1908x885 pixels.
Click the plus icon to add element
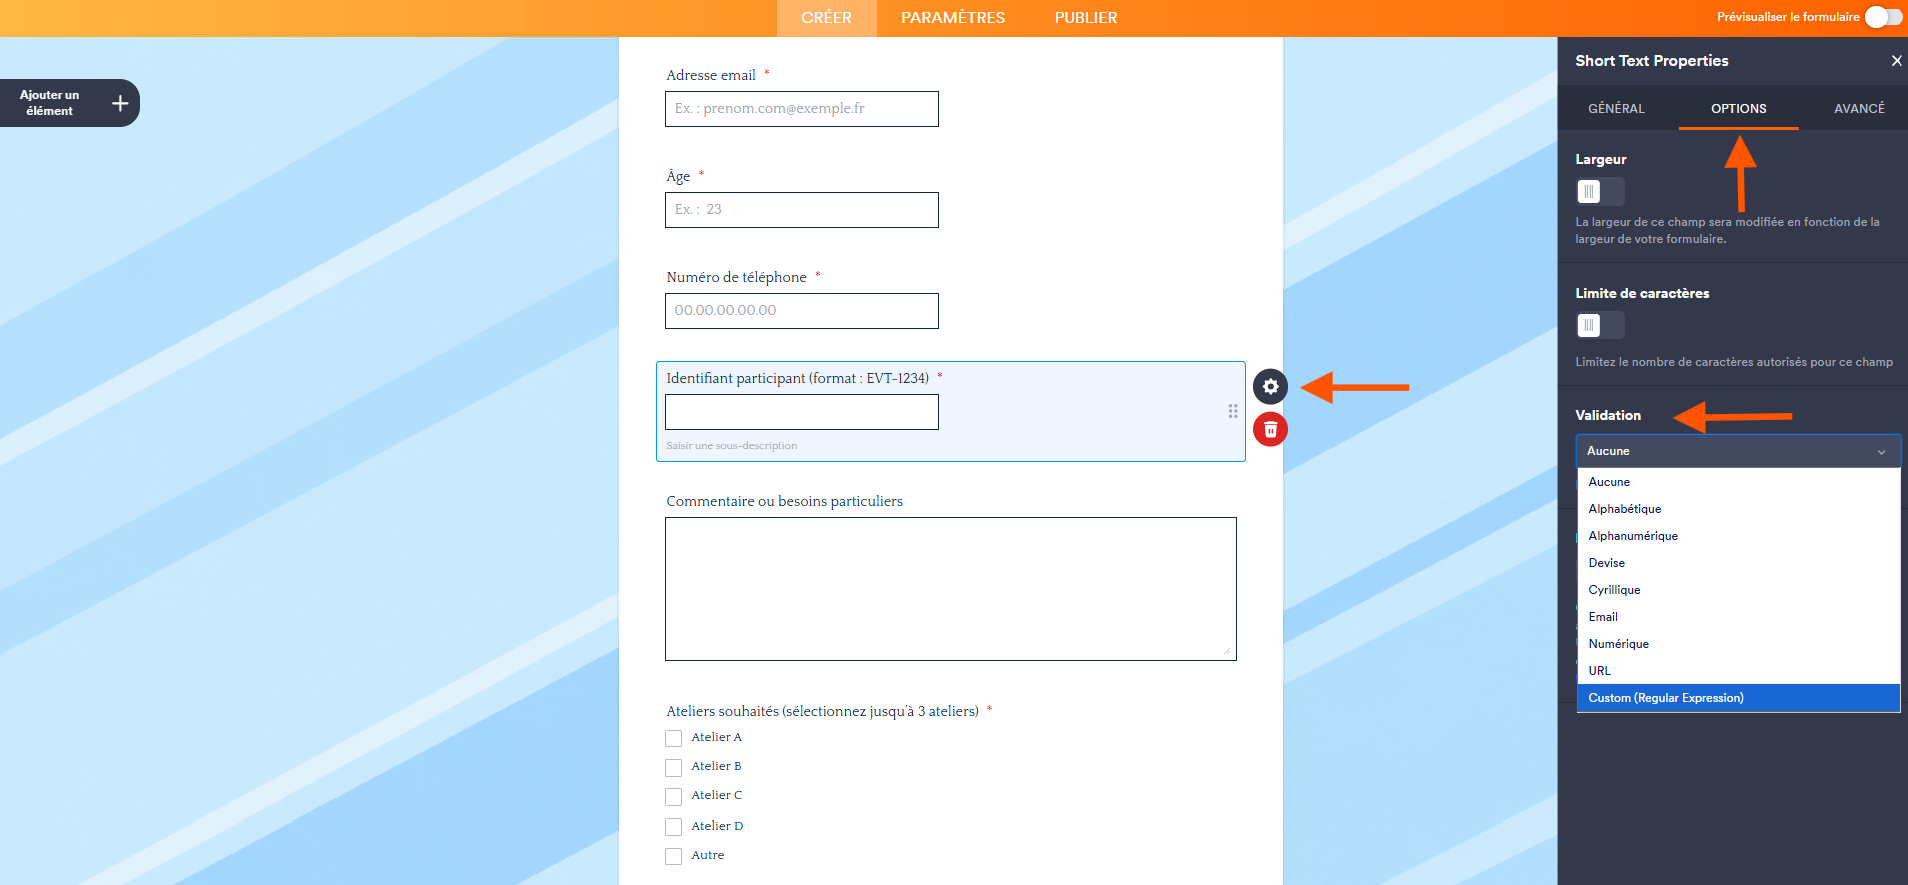click(120, 103)
